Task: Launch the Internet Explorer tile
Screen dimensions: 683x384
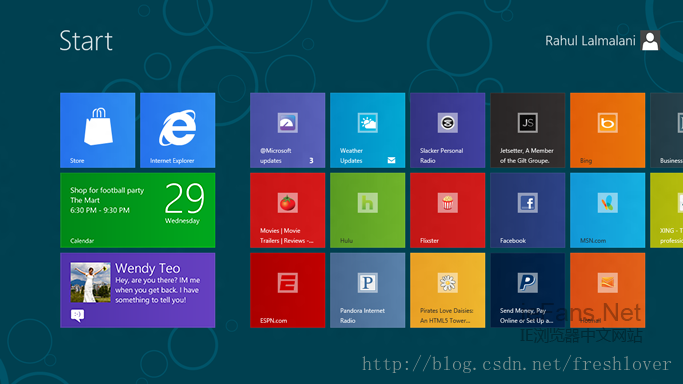Action: point(178,130)
